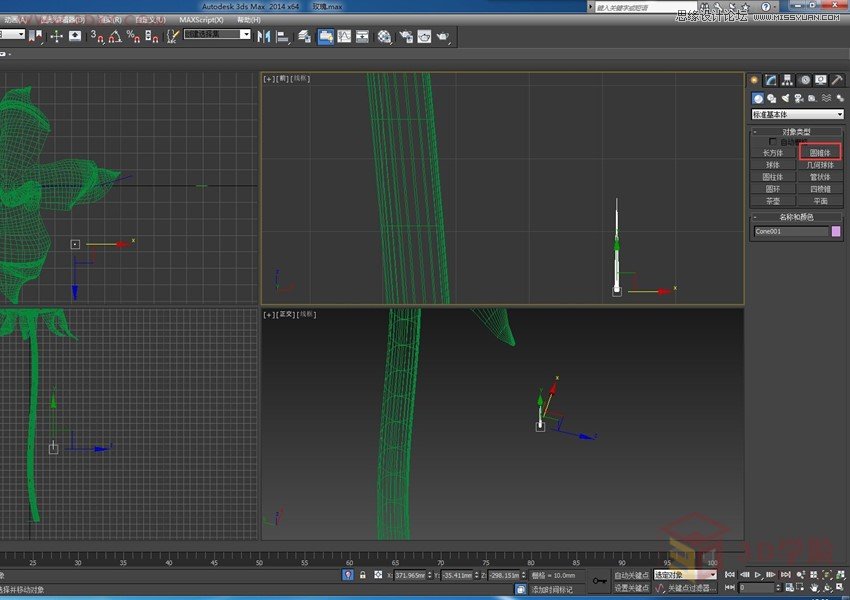Image resolution: width=850 pixels, height=600 pixels.
Task: Click the teapot Render icon
Action: (442, 36)
